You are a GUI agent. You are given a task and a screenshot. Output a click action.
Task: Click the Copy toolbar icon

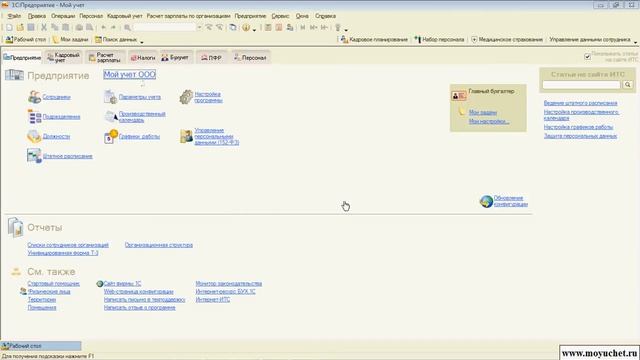(54, 27)
